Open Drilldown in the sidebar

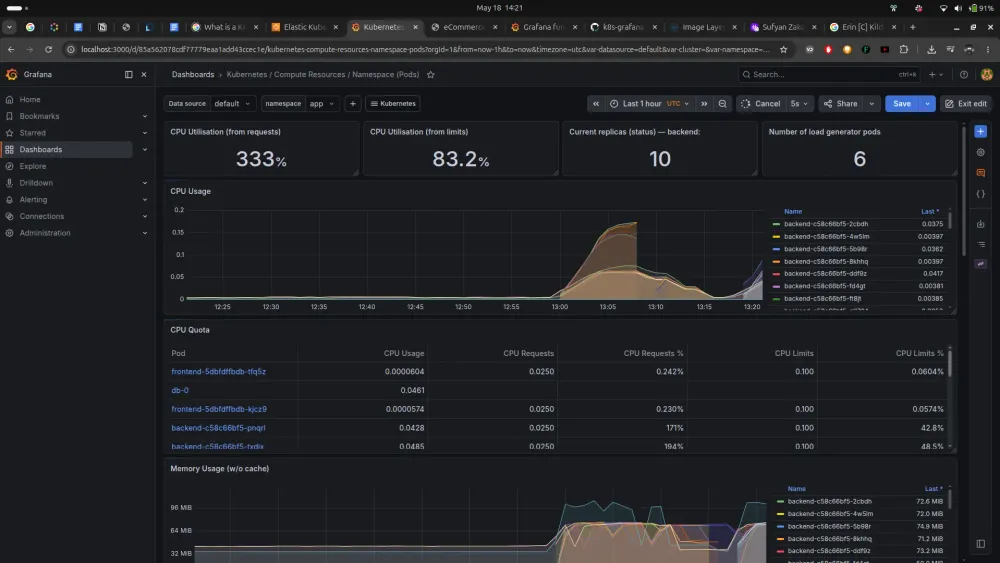[36, 183]
